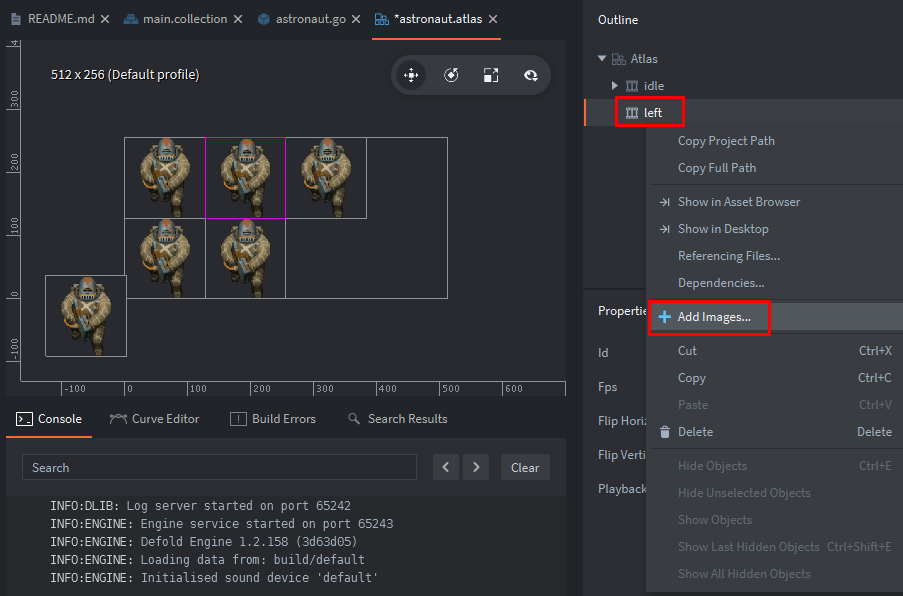
Task: Select the Scale tool in viewport toolbar
Action: click(491, 75)
